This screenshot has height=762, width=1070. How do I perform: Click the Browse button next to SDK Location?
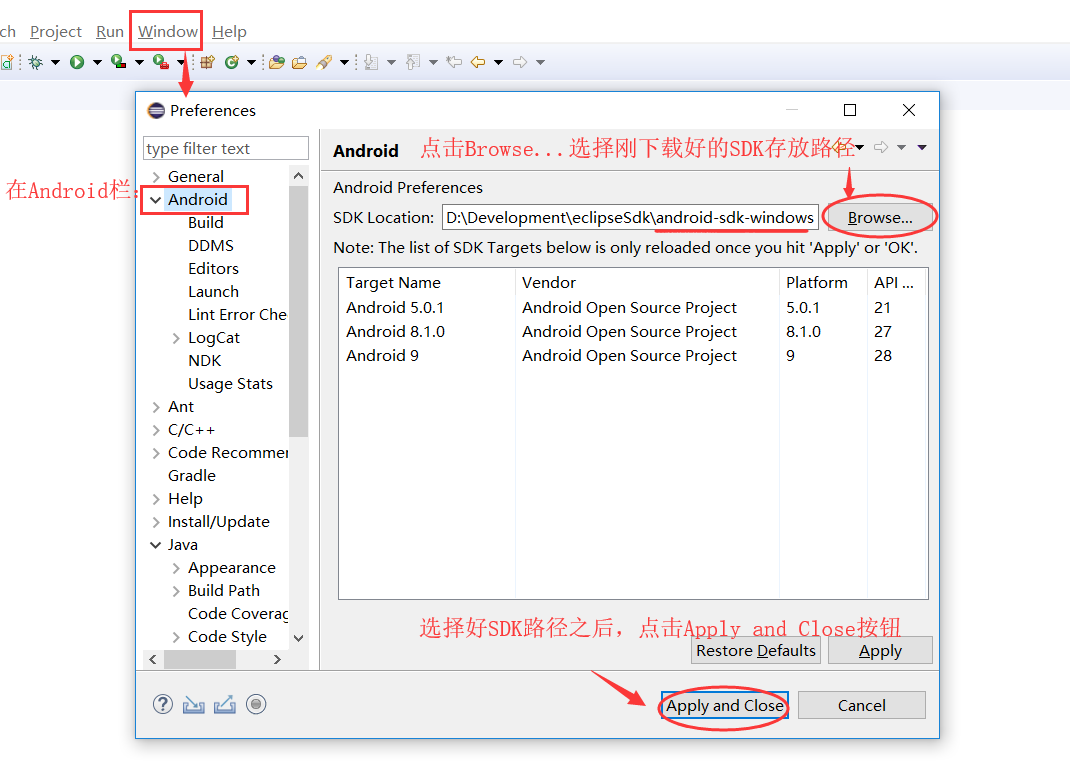[880, 217]
